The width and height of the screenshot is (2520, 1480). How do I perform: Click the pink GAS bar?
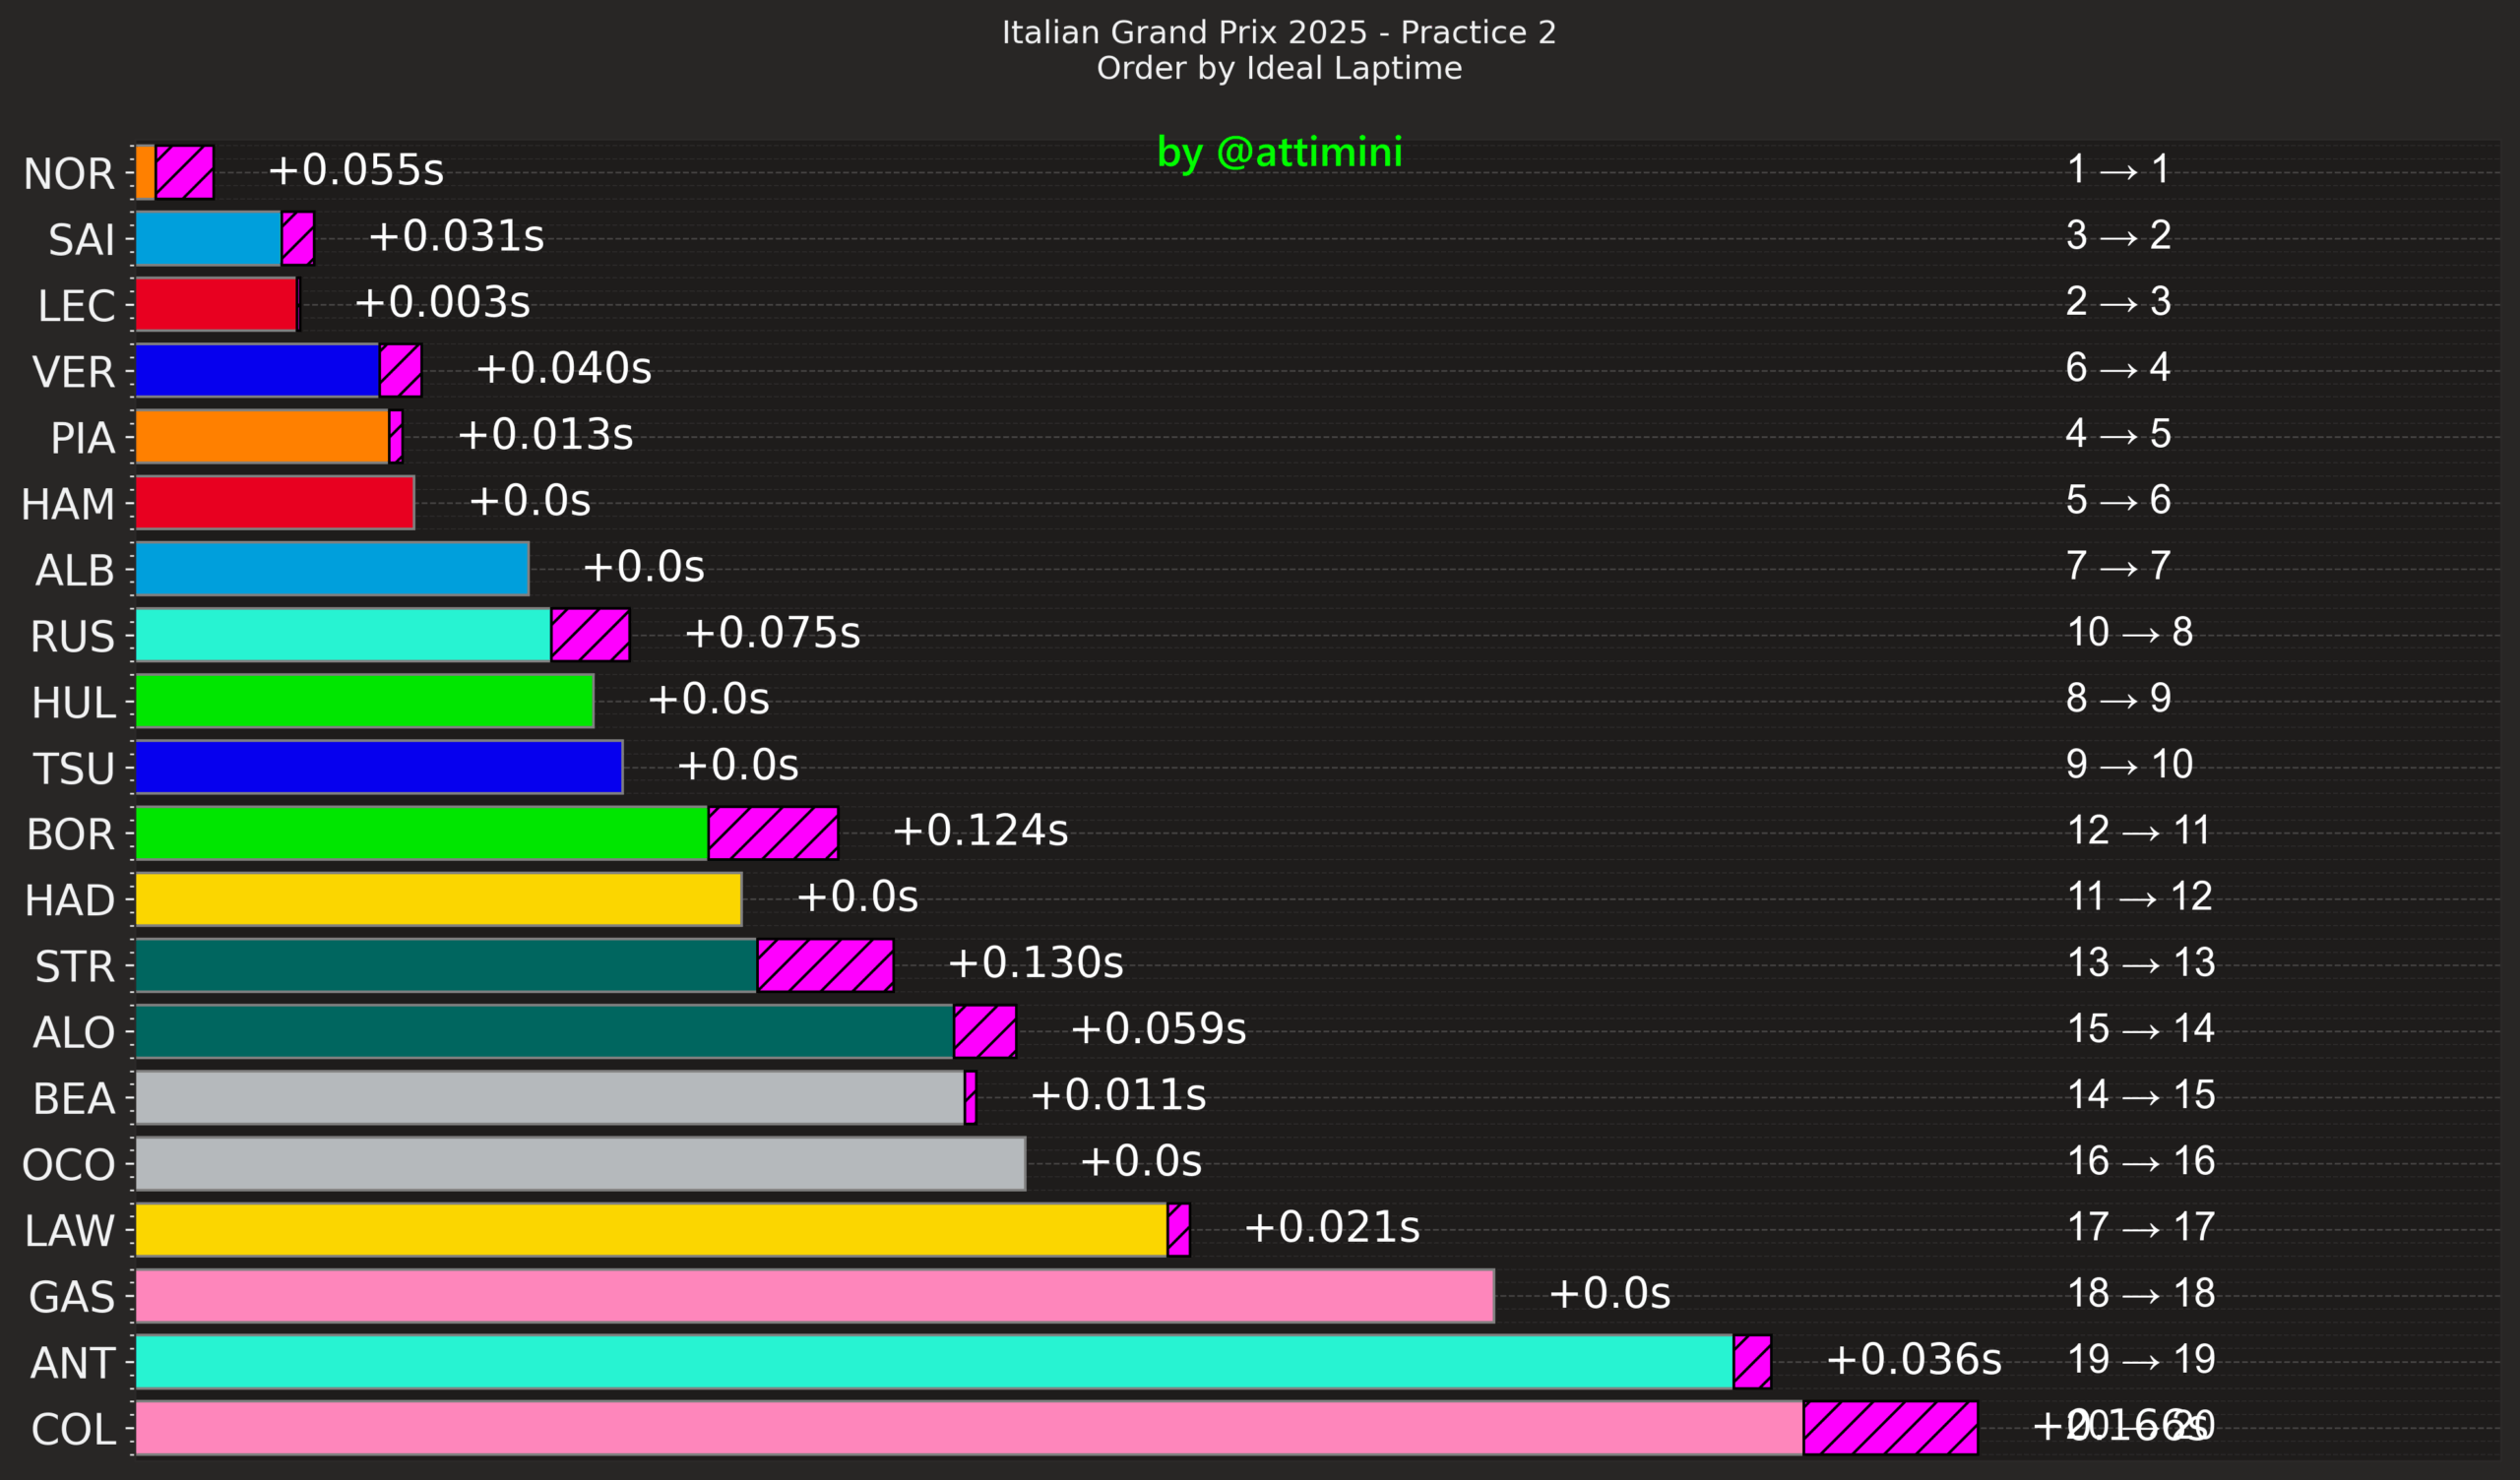click(x=815, y=1296)
